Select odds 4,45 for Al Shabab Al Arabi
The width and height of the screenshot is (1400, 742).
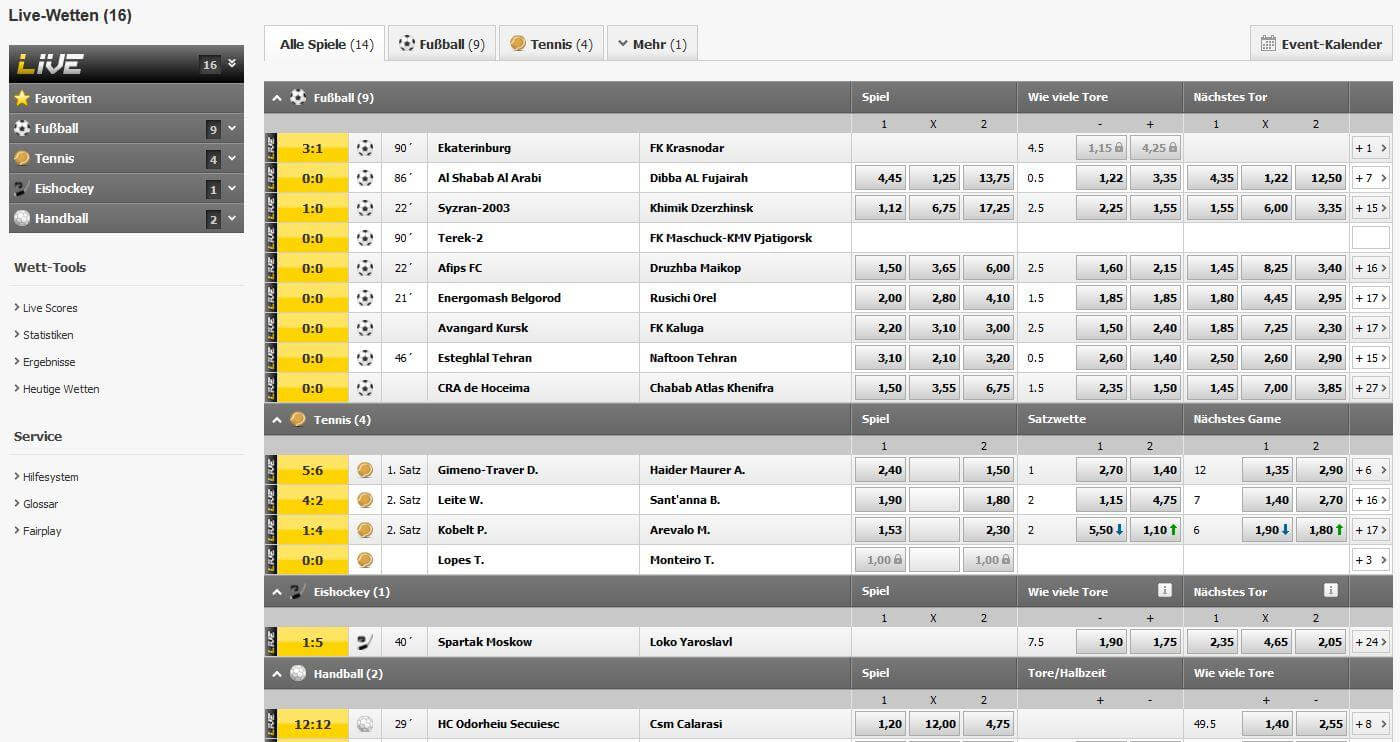tap(880, 178)
